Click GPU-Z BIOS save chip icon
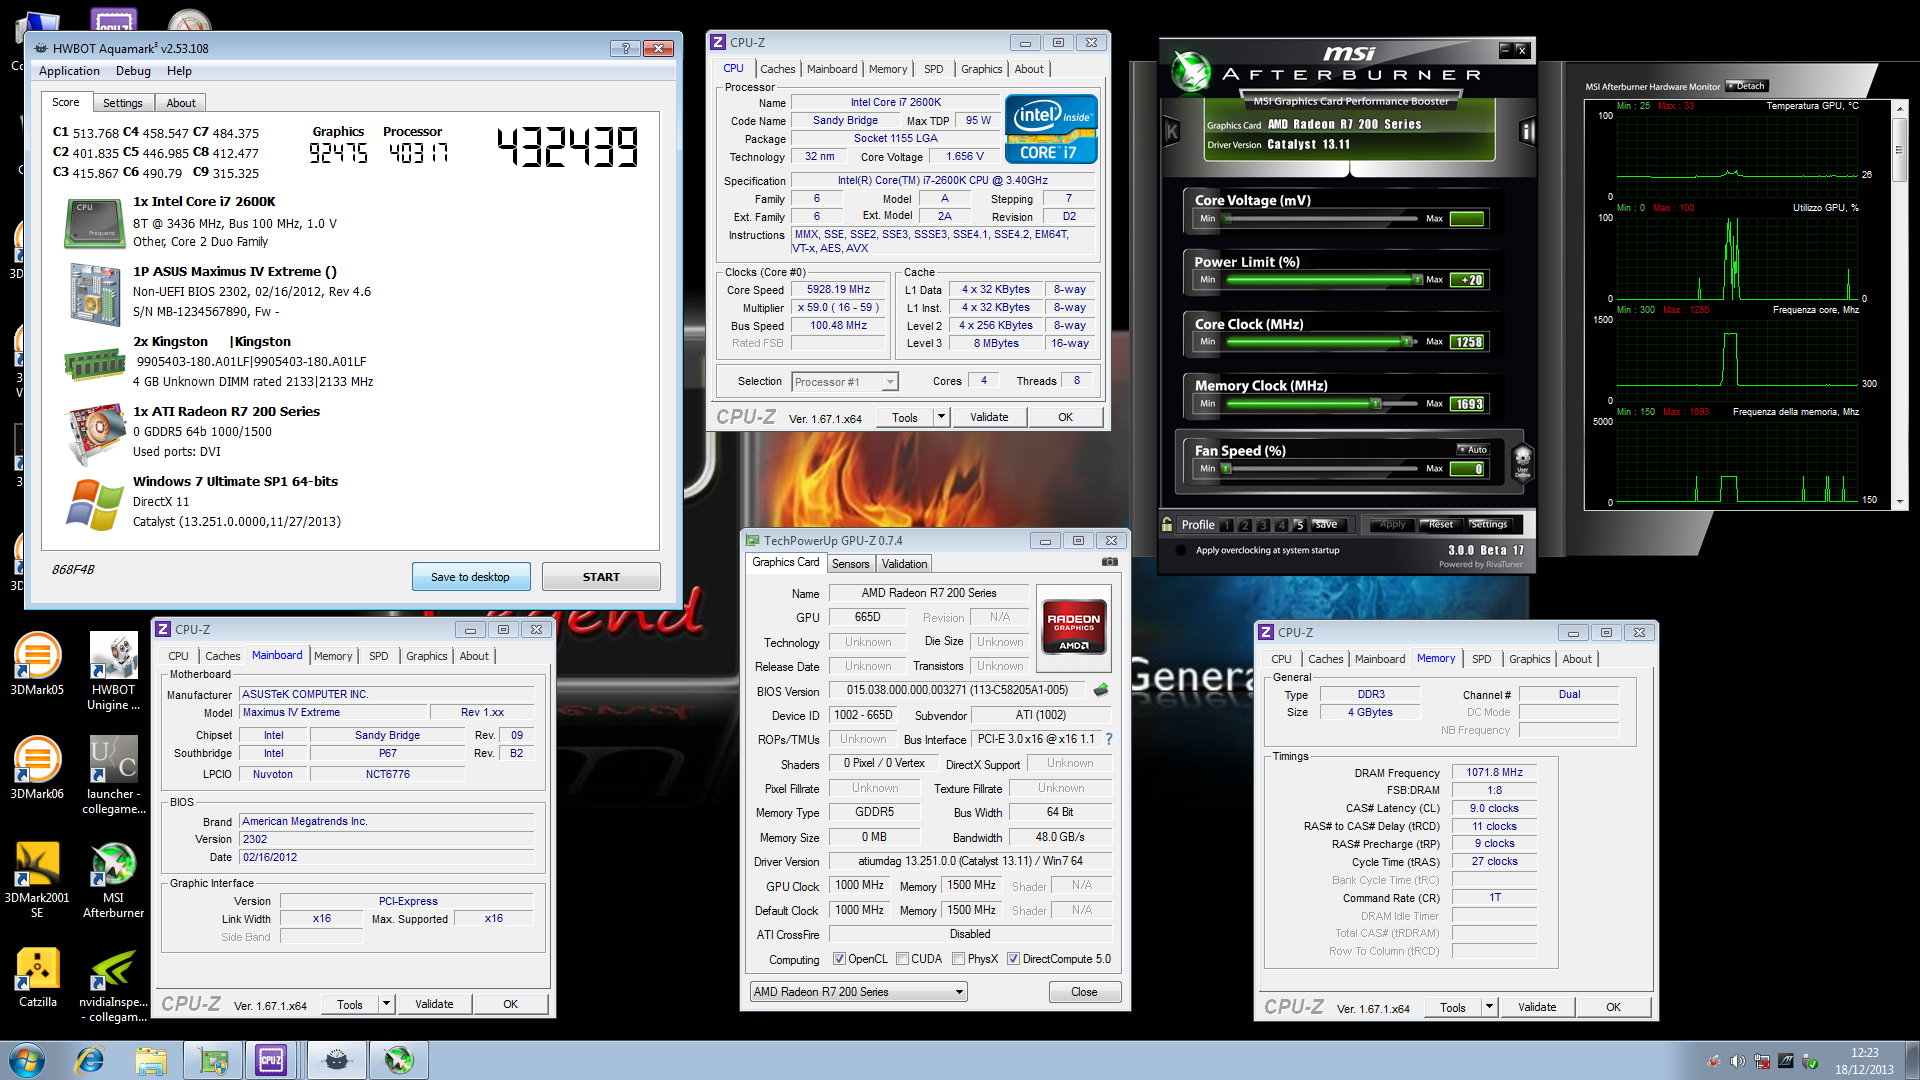This screenshot has height=1080, width=1920. coord(1101,690)
